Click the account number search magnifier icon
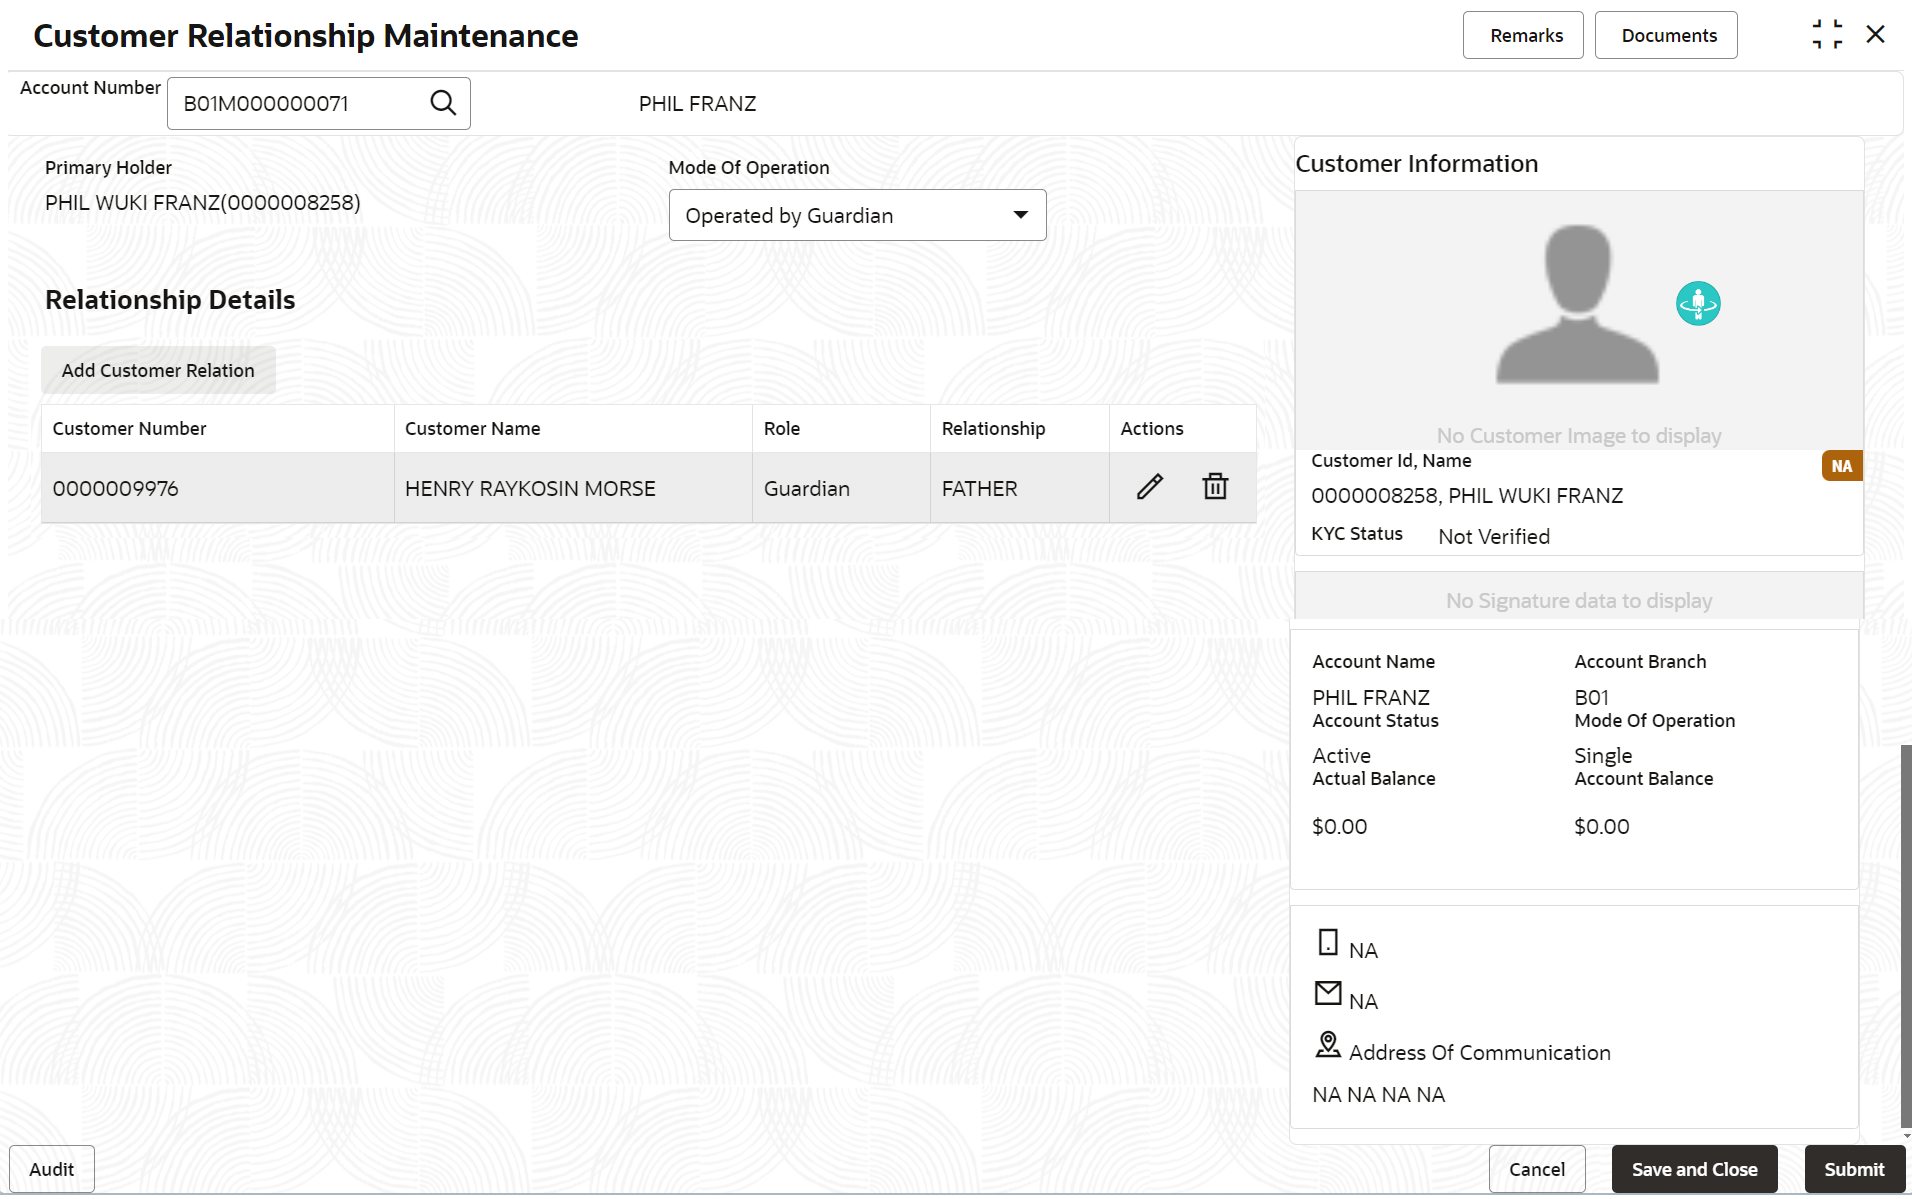Image resolution: width=1912 pixels, height=1199 pixels. click(443, 103)
